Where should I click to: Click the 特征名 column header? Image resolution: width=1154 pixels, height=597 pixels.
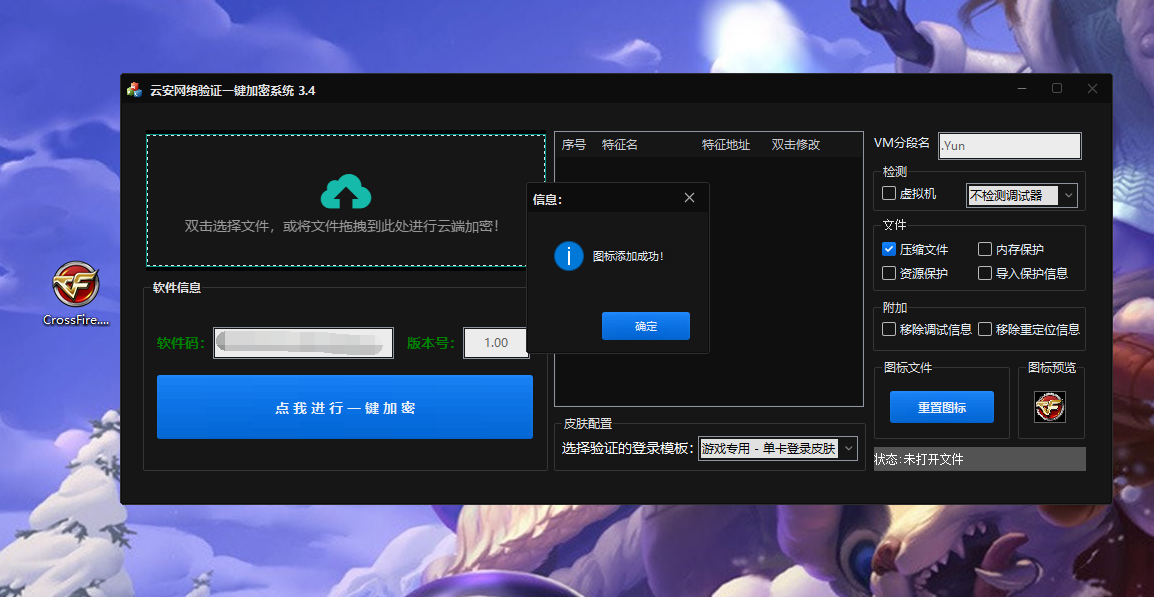620,145
